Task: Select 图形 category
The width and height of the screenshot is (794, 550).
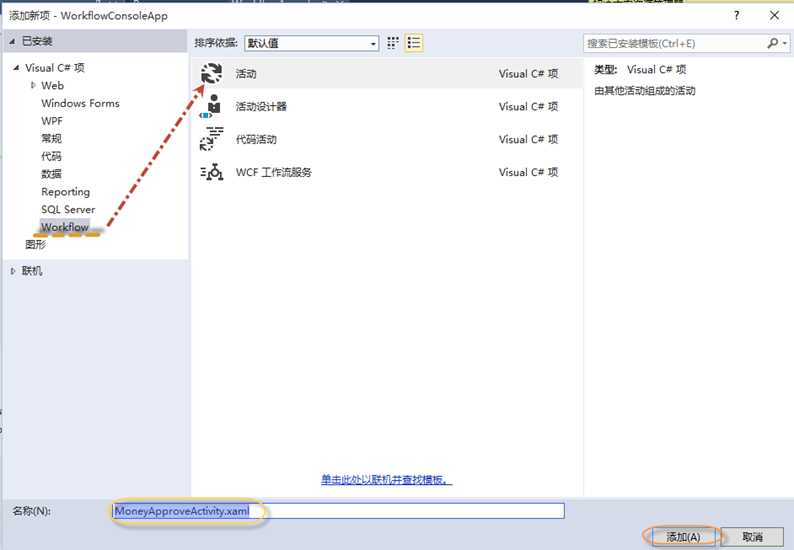Action: coord(35,245)
